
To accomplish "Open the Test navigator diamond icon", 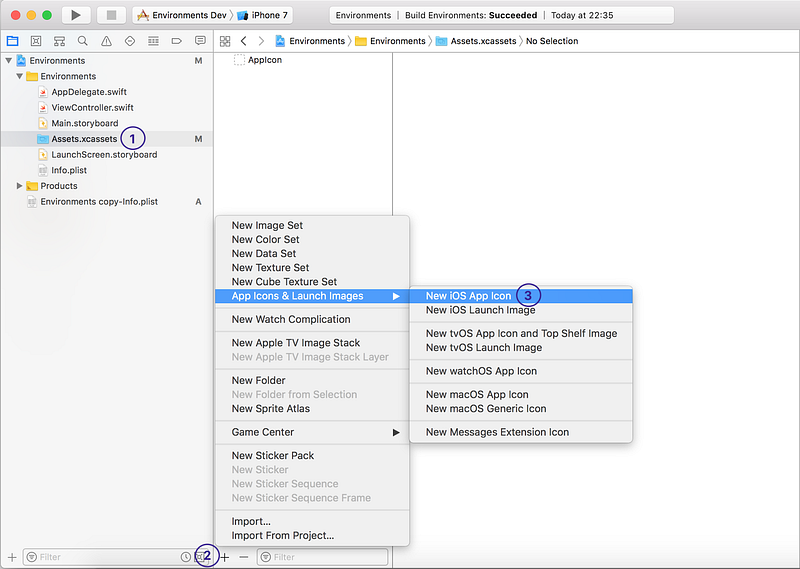I will click(130, 41).
